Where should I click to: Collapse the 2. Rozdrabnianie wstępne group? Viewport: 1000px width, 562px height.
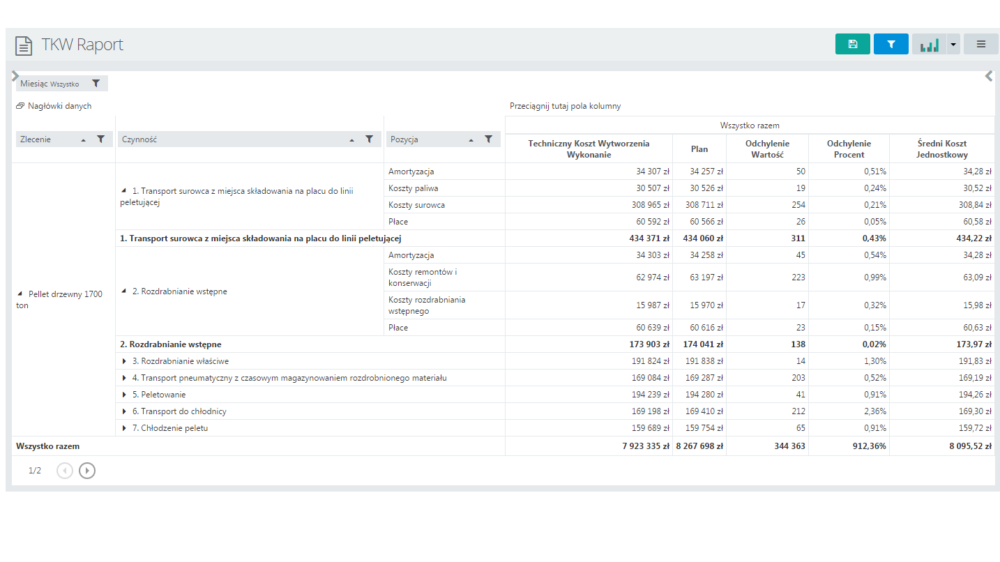(124, 292)
